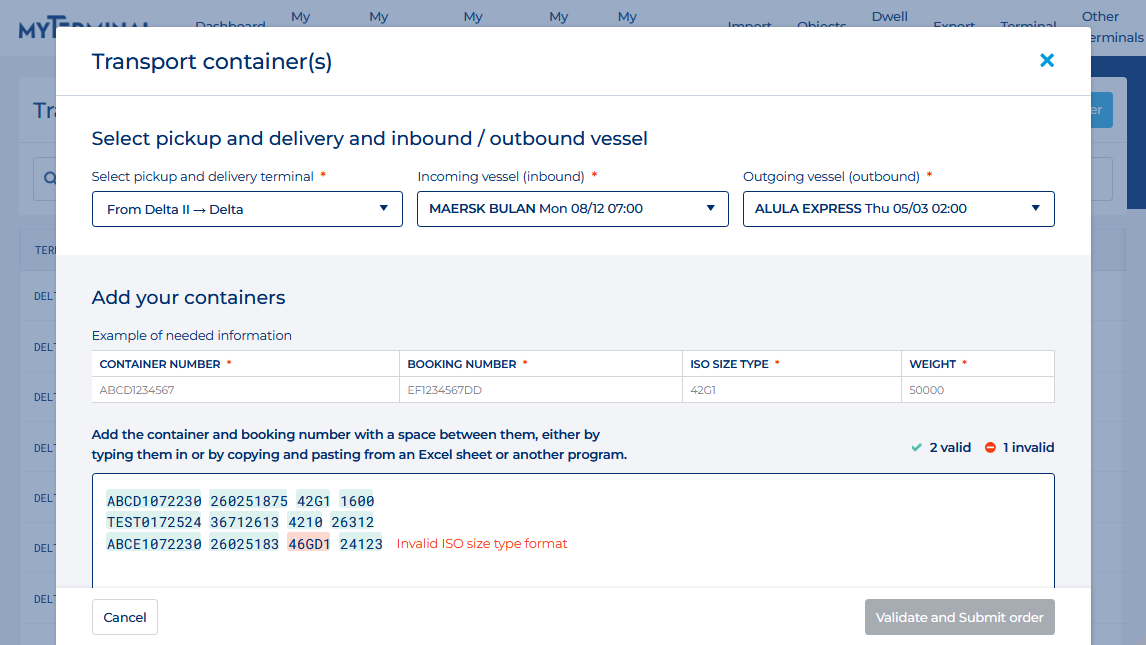The width and height of the screenshot is (1146, 645).
Task: Click container number TEST0172524 in the text area
Action: (x=154, y=522)
